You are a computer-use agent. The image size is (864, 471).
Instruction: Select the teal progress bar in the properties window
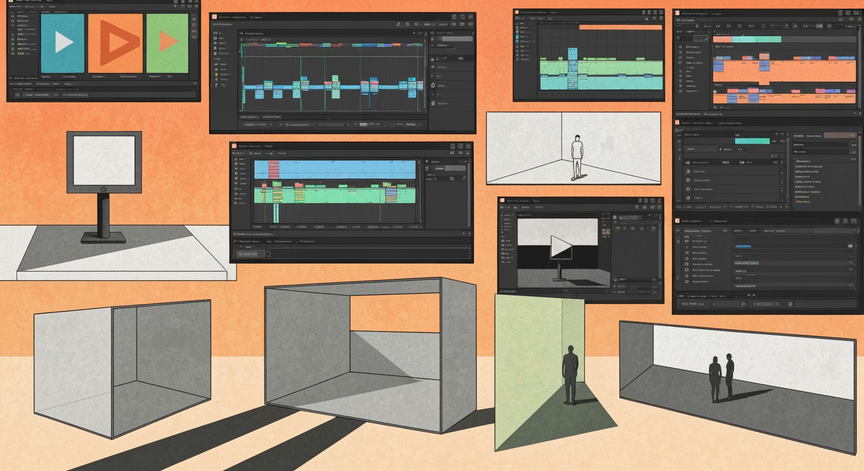tap(752, 141)
